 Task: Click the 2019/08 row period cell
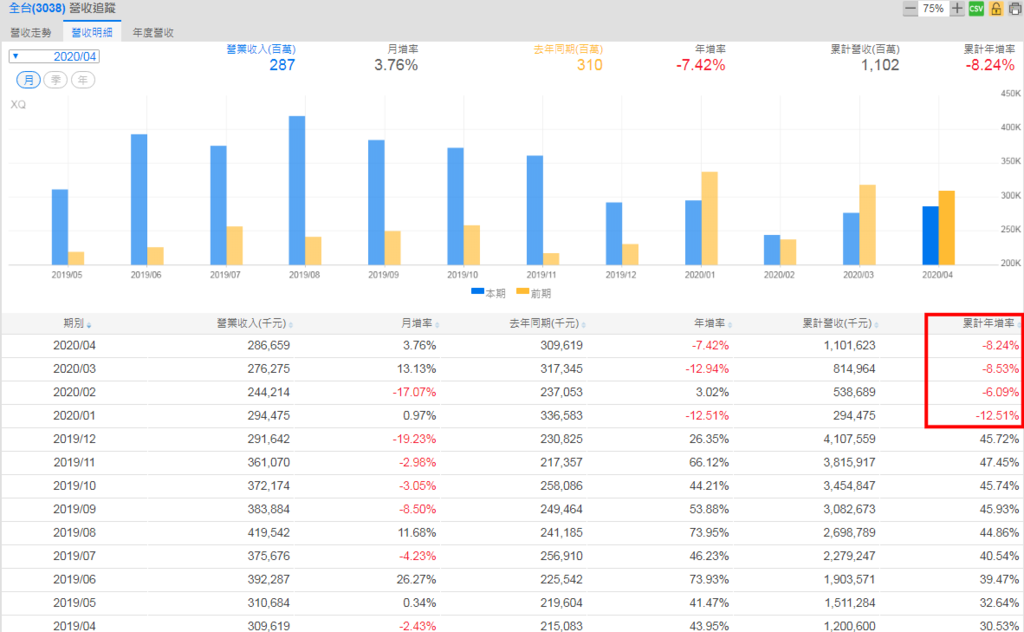(74, 533)
